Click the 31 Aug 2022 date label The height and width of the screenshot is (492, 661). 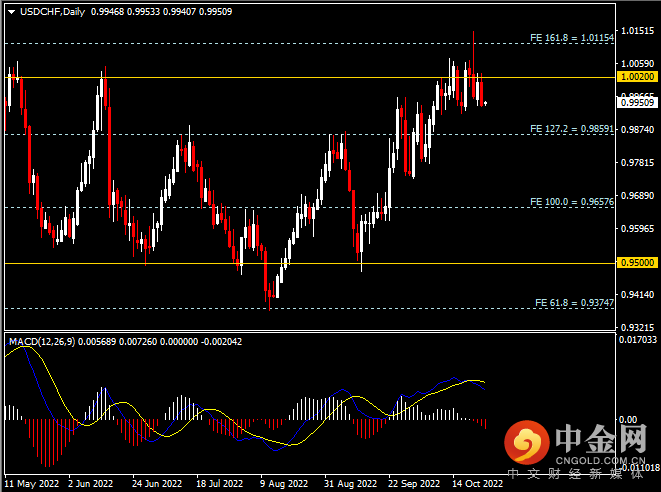pyautogui.click(x=350, y=484)
